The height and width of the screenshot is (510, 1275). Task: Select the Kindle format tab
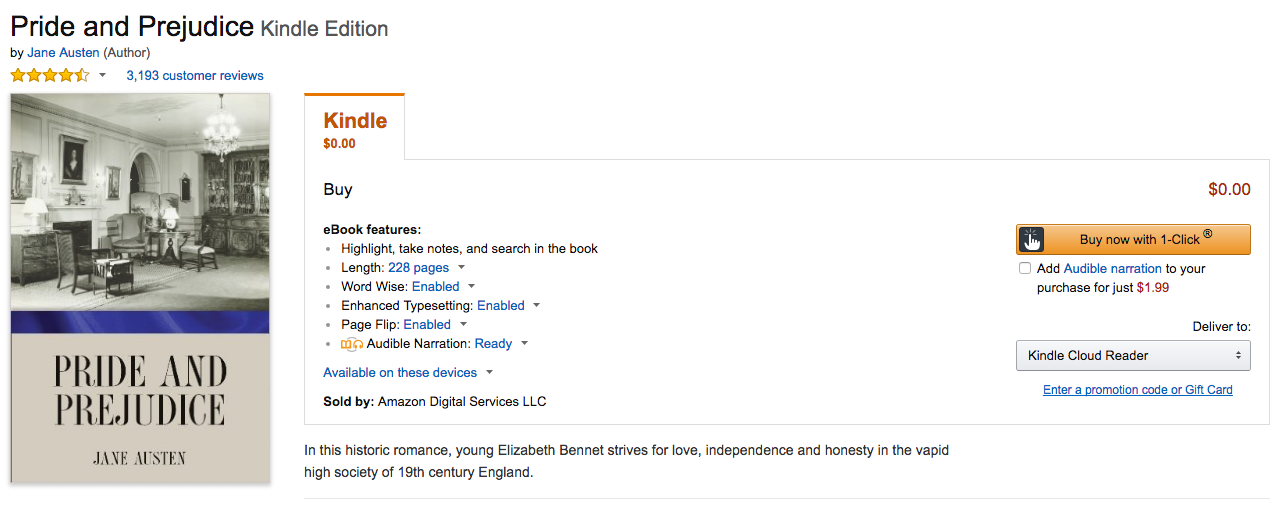point(355,128)
